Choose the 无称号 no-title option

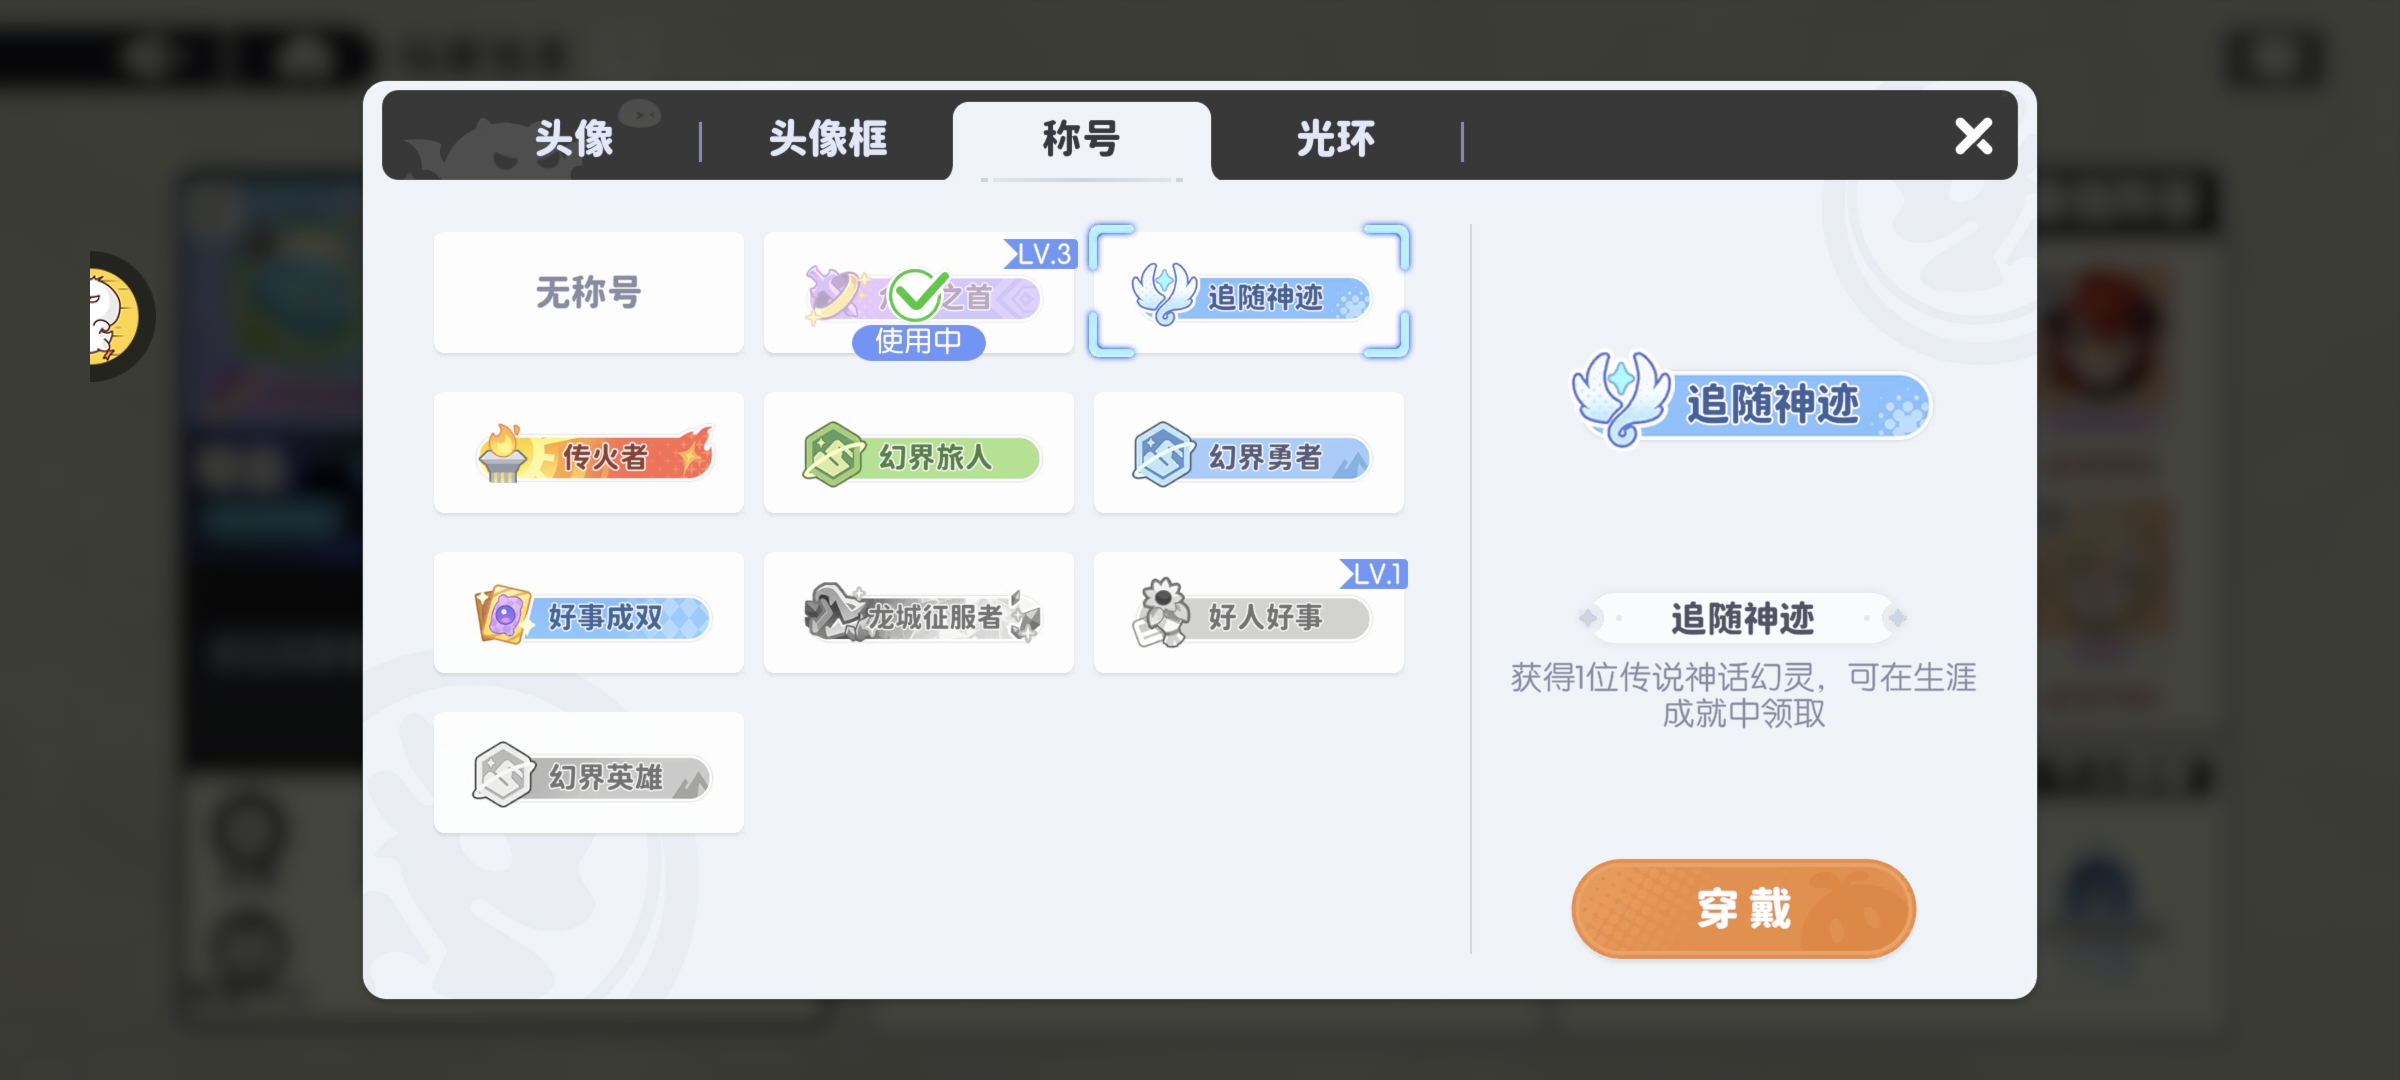tap(589, 293)
